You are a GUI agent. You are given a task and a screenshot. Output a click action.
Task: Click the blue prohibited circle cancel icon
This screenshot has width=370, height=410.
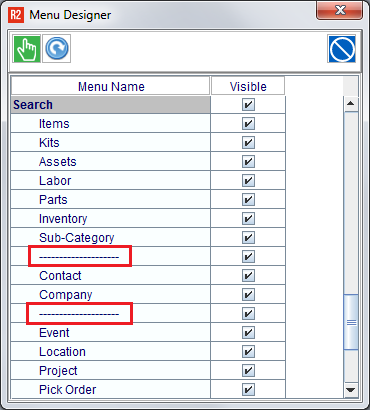click(x=342, y=49)
